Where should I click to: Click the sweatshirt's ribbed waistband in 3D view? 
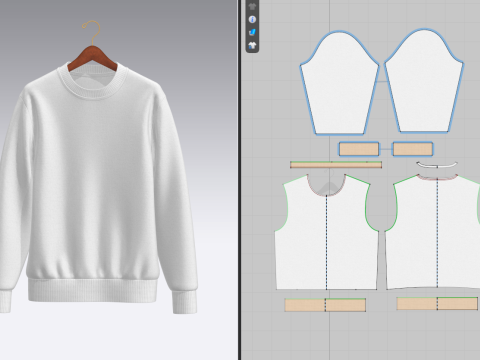[x=92, y=291]
